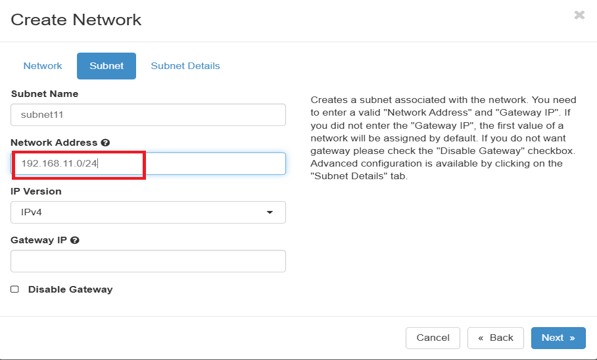Viewport: 597px width, 360px height.
Task: Check the Disable Gateway checkbox
Action: pyautogui.click(x=15, y=289)
